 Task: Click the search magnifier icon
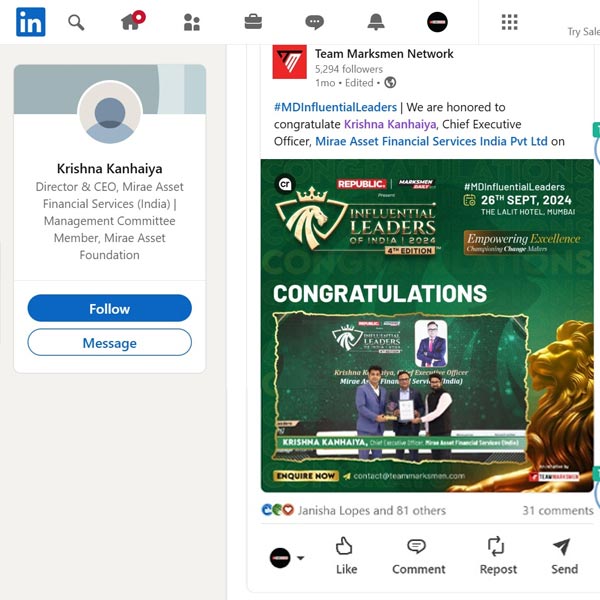[x=76, y=23]
